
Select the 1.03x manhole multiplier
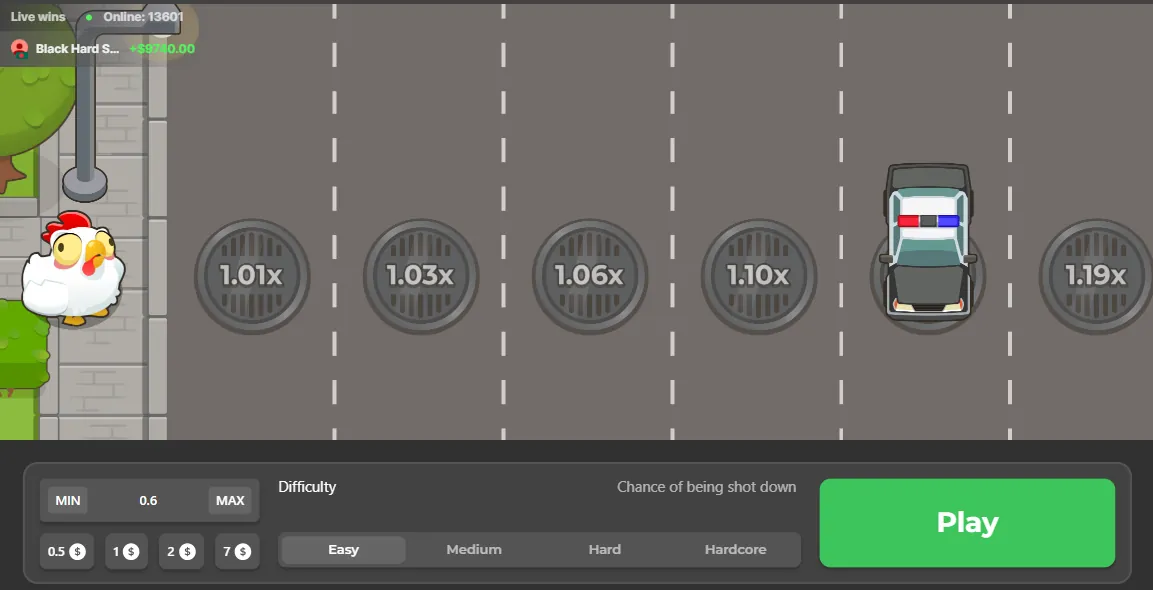(x=421, y=276)
